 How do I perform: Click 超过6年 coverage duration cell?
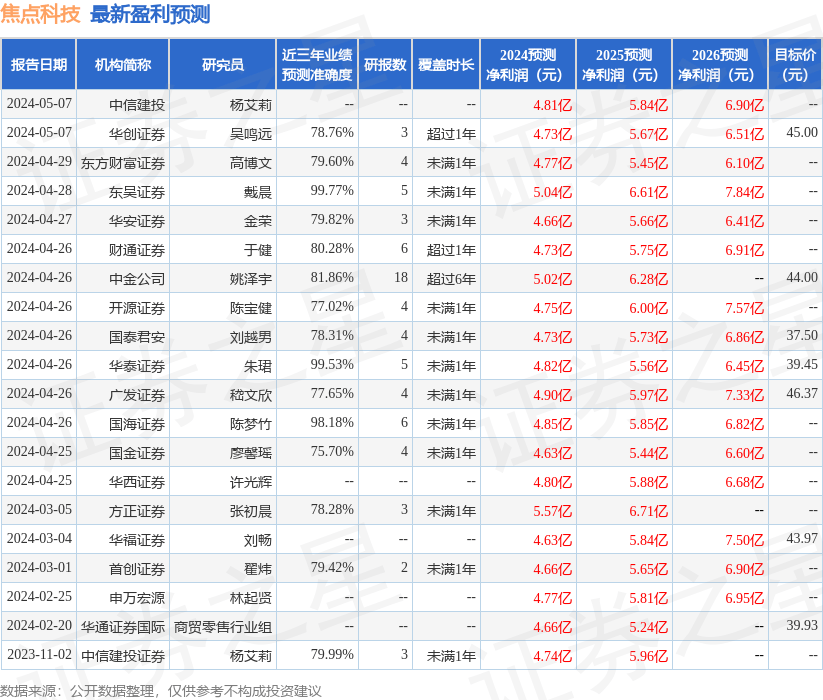pos(451,279)
